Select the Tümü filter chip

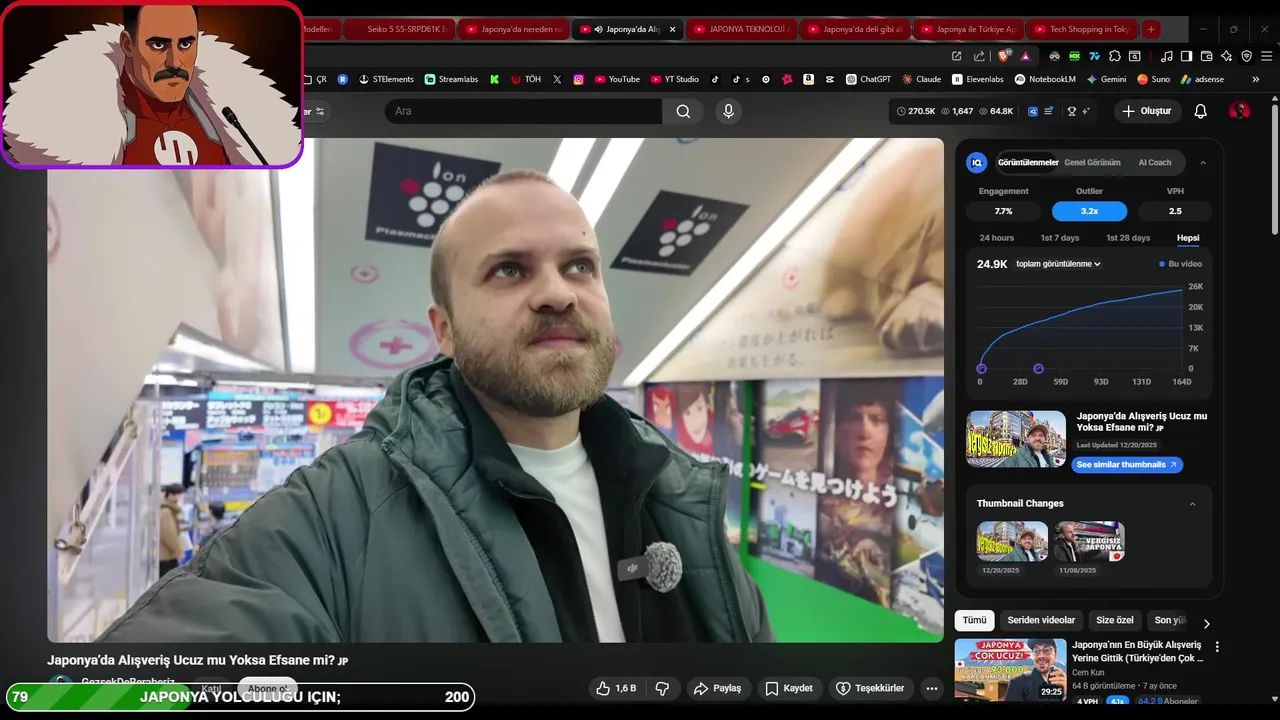[974, 620]
